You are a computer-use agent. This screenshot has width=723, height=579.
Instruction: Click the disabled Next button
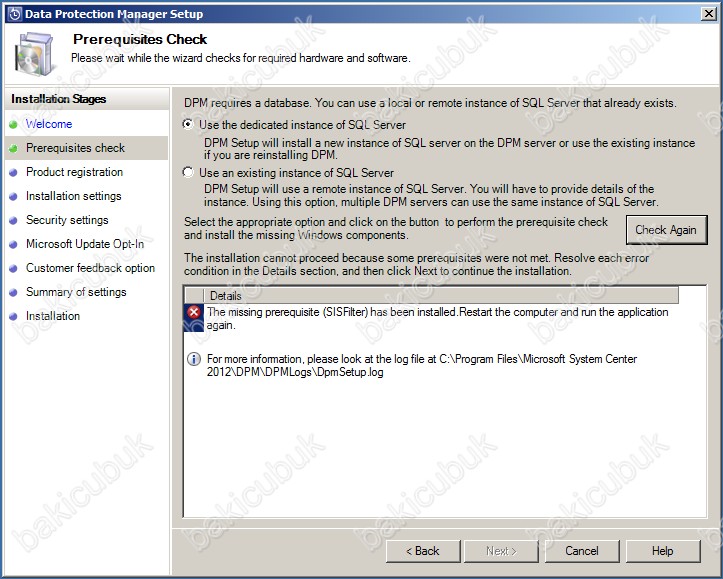501,551
